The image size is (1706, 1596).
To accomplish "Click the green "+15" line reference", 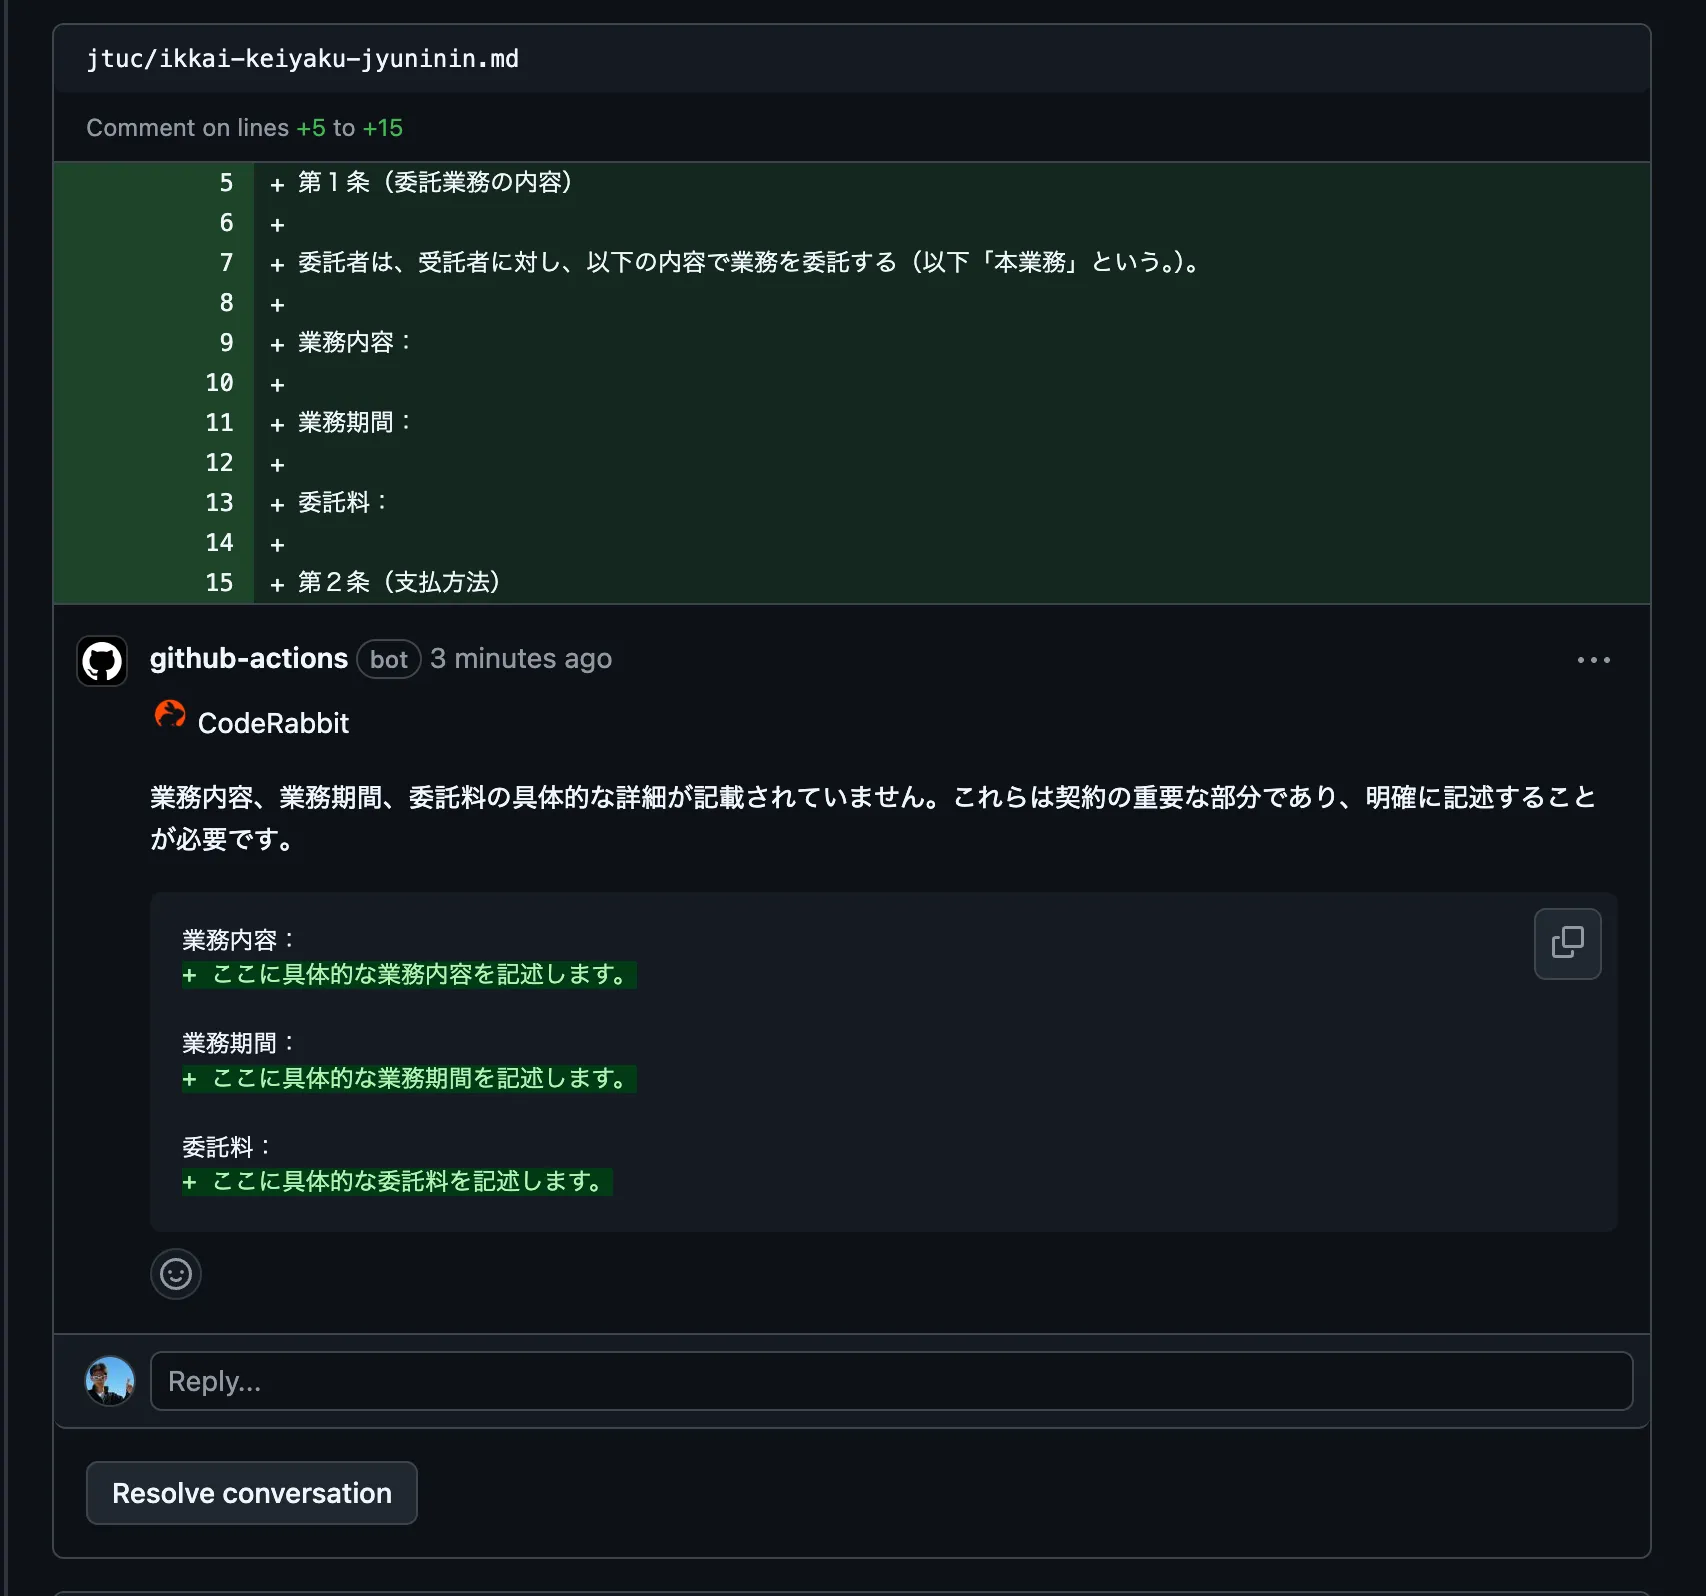I will point(383,128).
